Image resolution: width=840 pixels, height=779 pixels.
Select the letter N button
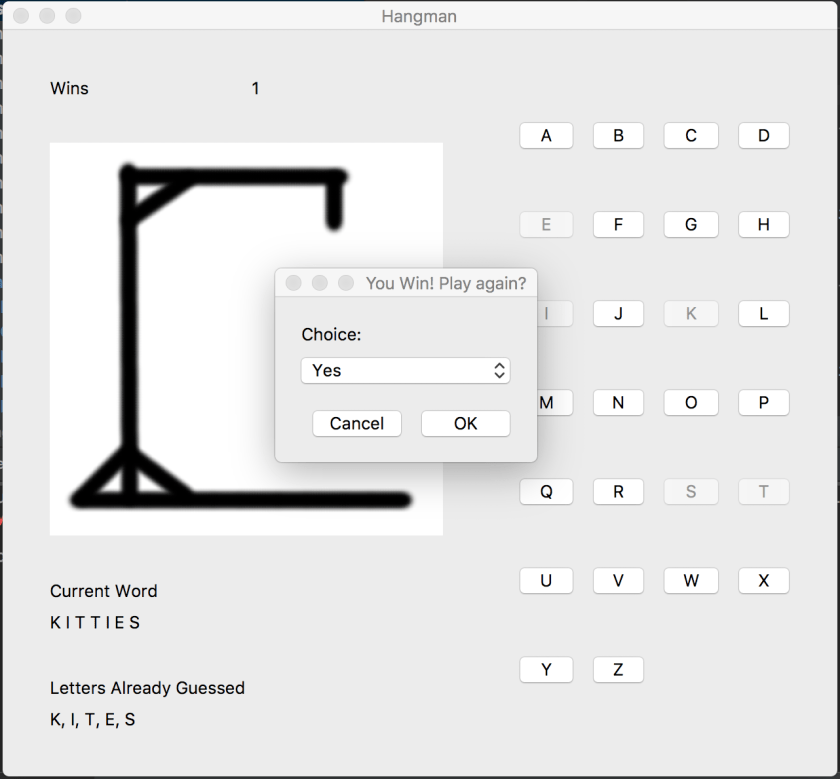point(618,403)
